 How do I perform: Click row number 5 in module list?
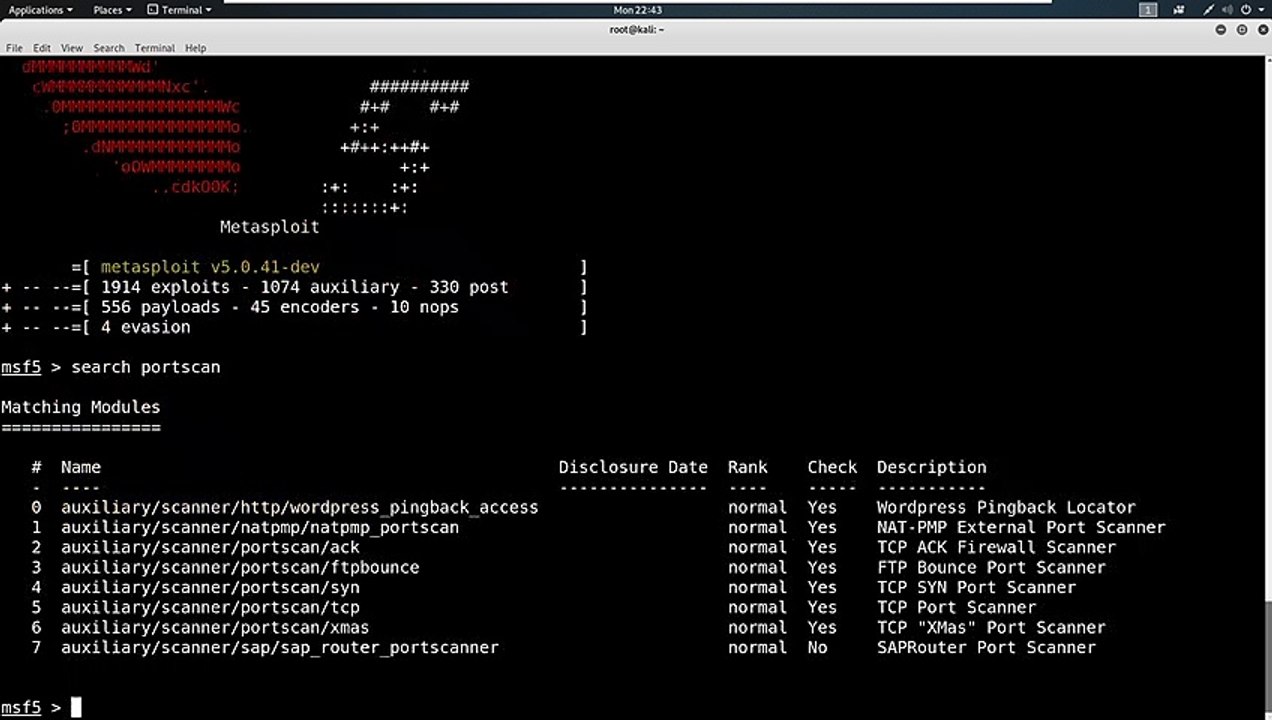(36, 607)
